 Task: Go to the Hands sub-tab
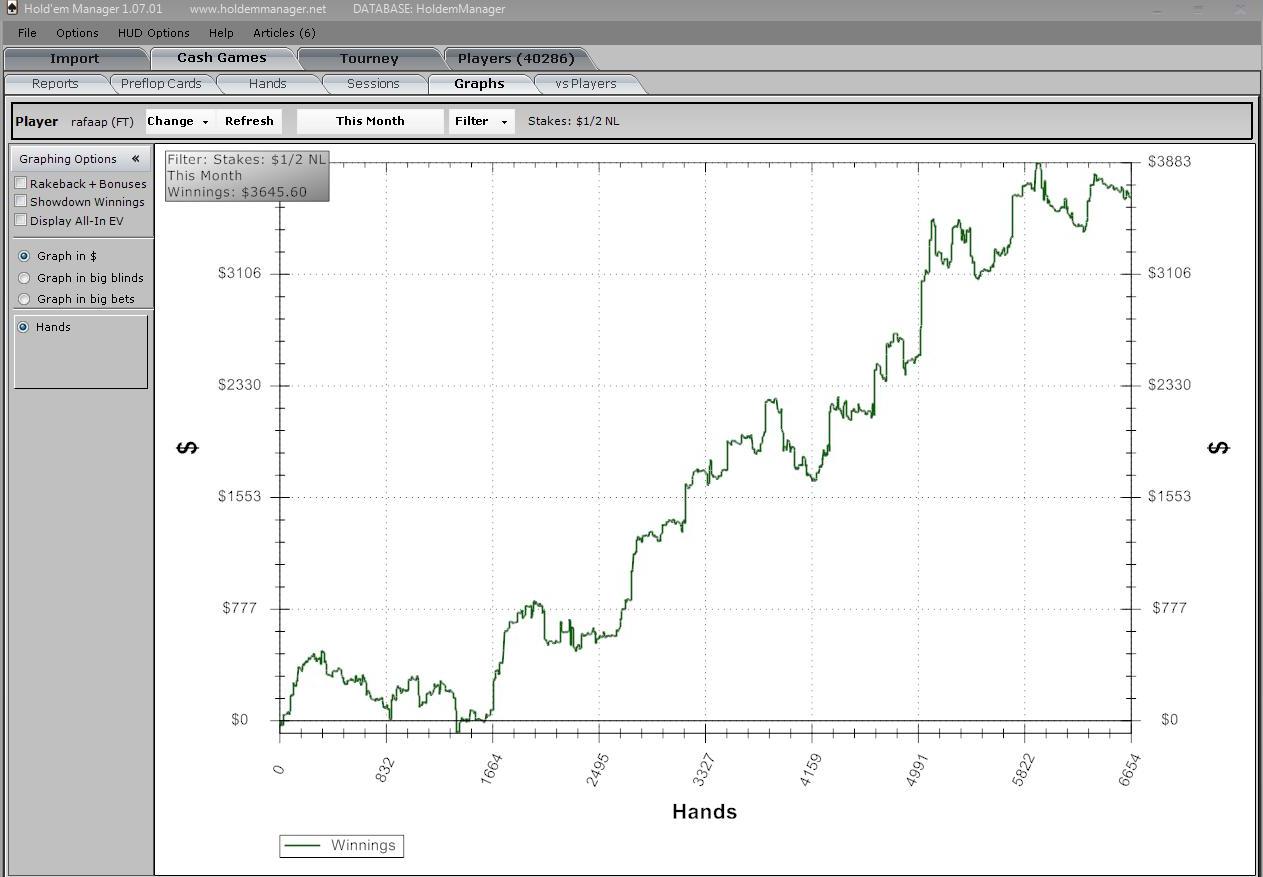tap(267, 84)
